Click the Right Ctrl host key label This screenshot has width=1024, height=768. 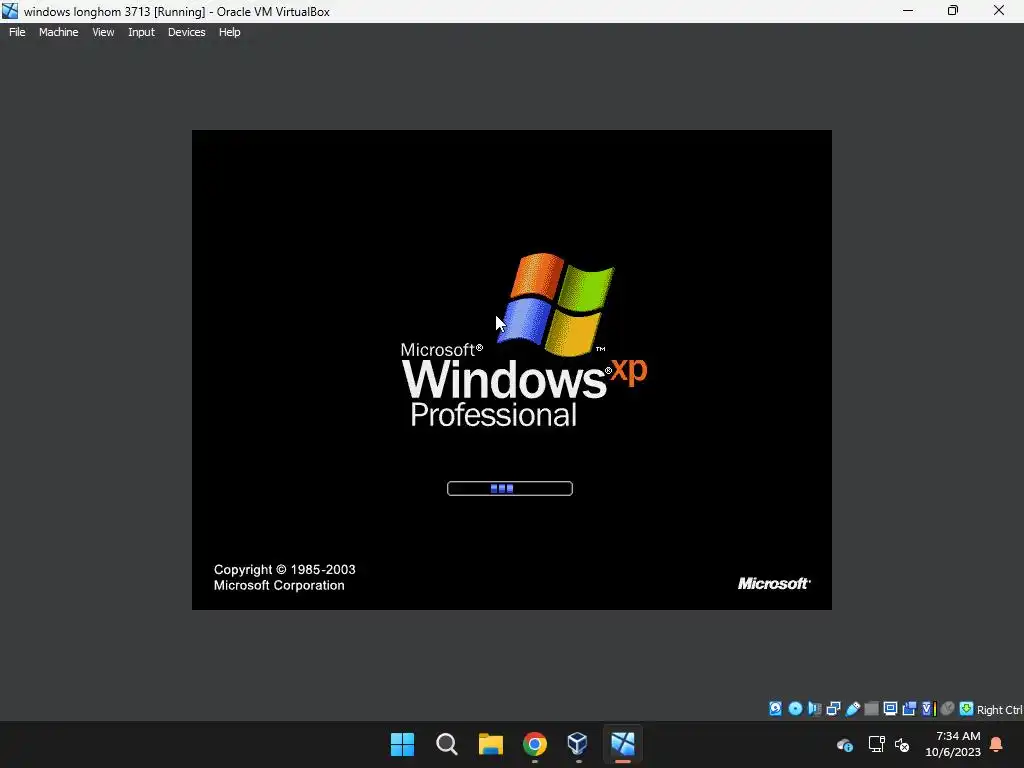(999, 710)
